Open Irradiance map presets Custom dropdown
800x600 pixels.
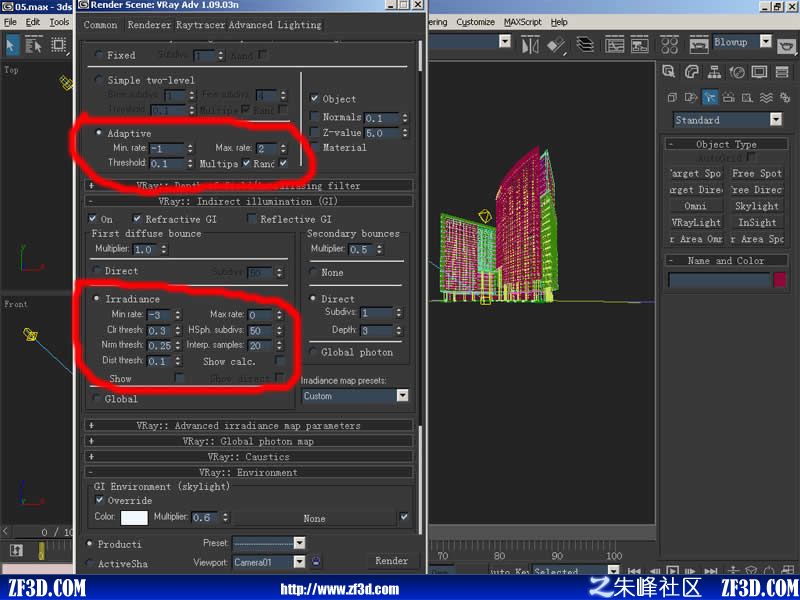coord(356,395)
